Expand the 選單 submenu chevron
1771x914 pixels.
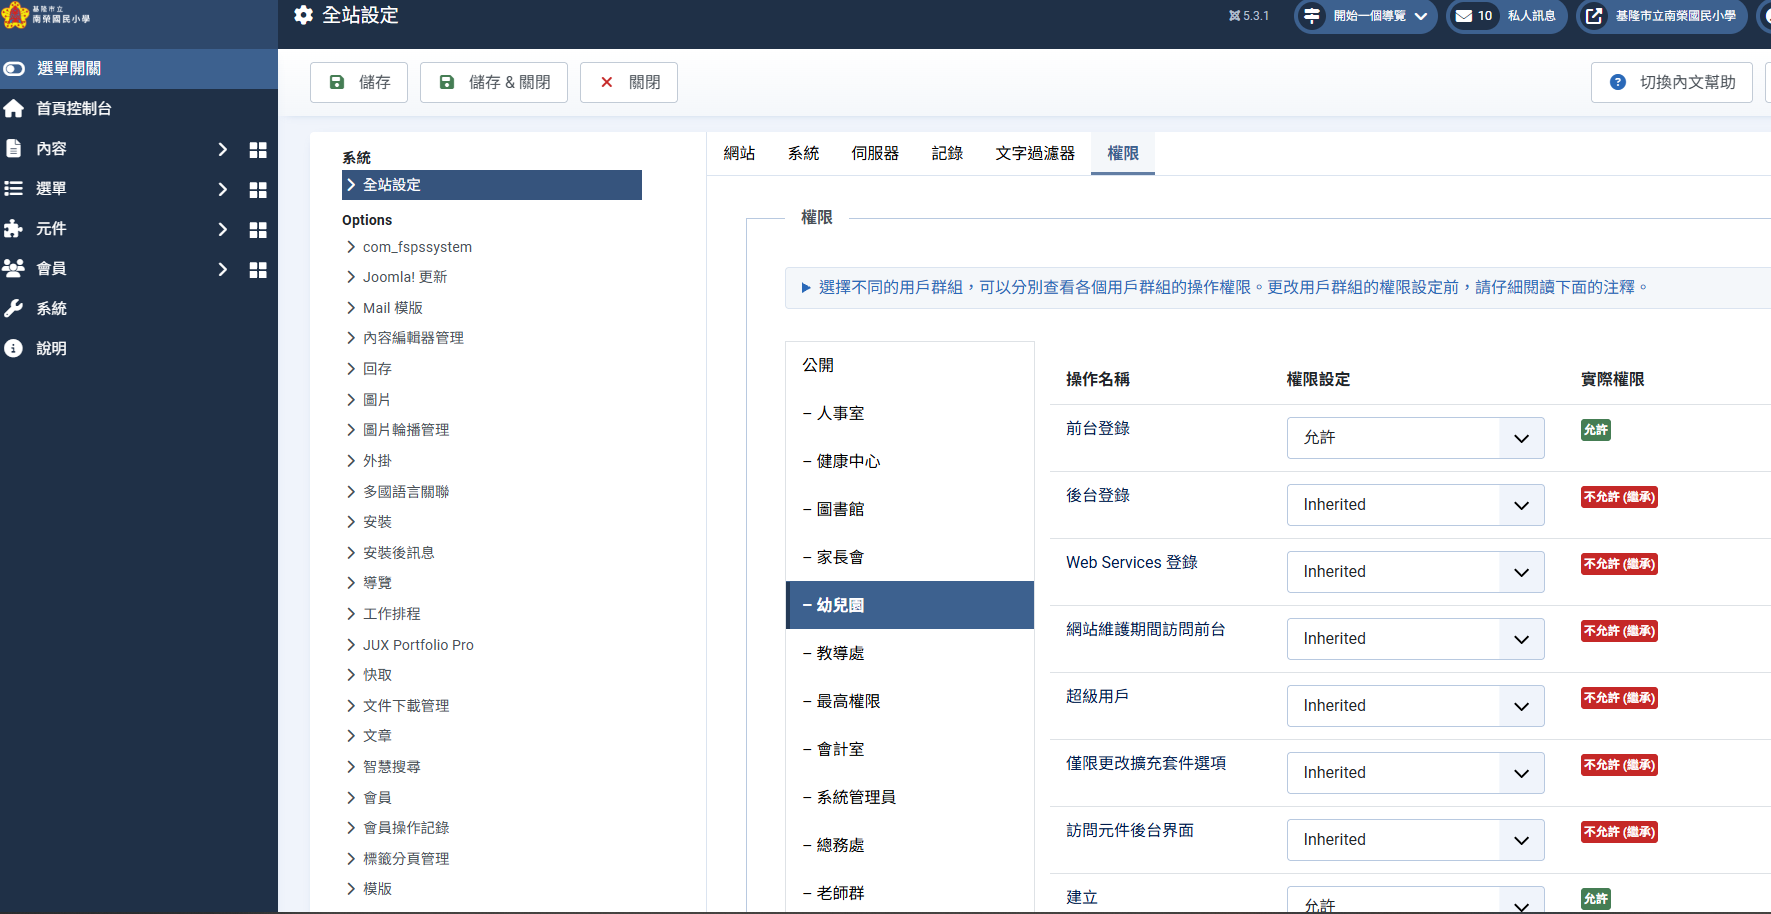coord(222,189)
